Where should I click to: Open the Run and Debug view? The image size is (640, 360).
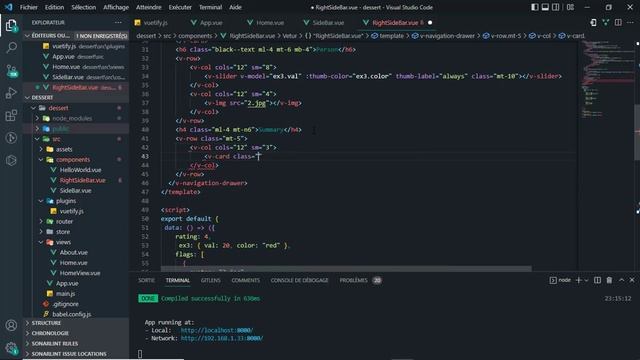click(11, 93)
